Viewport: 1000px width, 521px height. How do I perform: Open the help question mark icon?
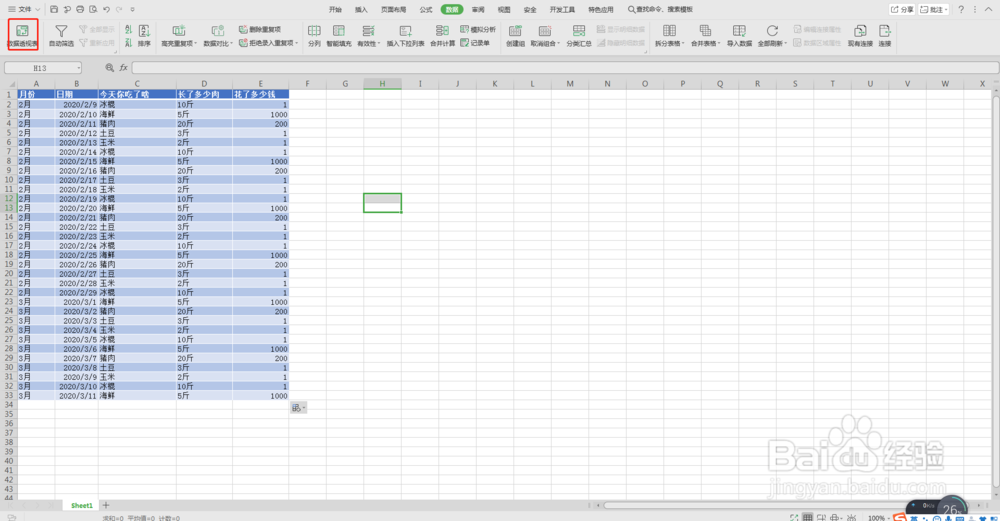tap(961, 10)
